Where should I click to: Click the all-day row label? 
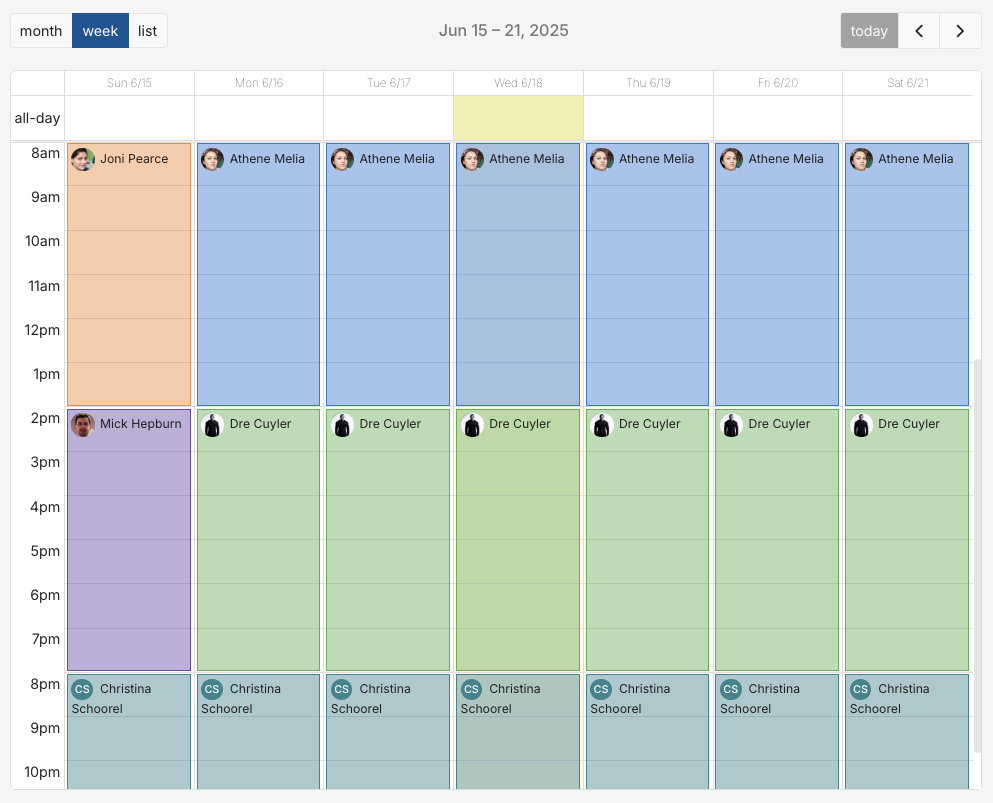[37, 117]
